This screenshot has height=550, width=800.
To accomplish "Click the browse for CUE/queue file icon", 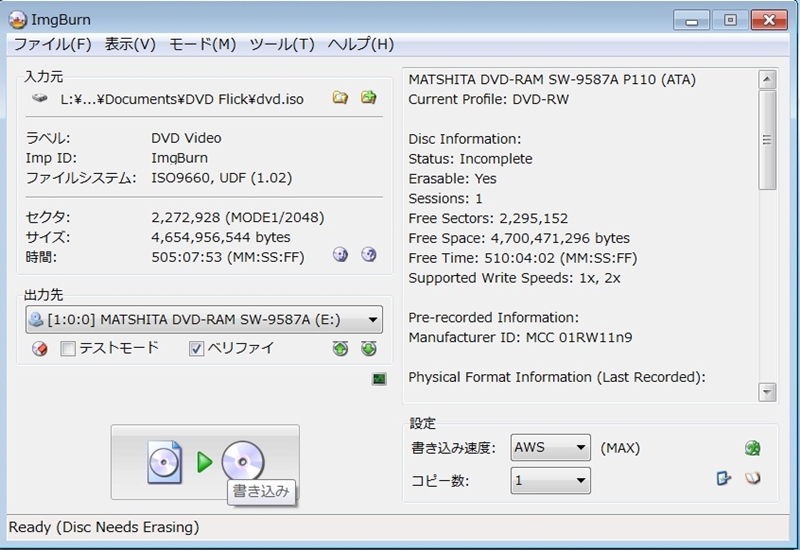I will click(368, 97).
